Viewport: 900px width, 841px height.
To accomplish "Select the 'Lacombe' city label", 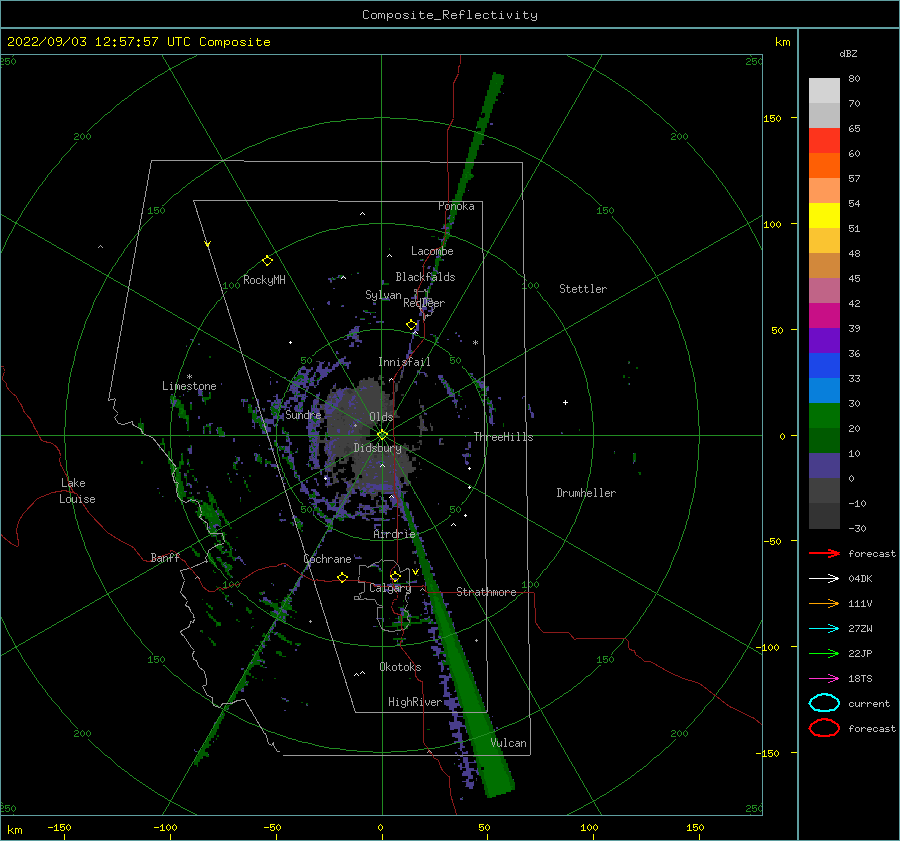I will click(432, 251).
